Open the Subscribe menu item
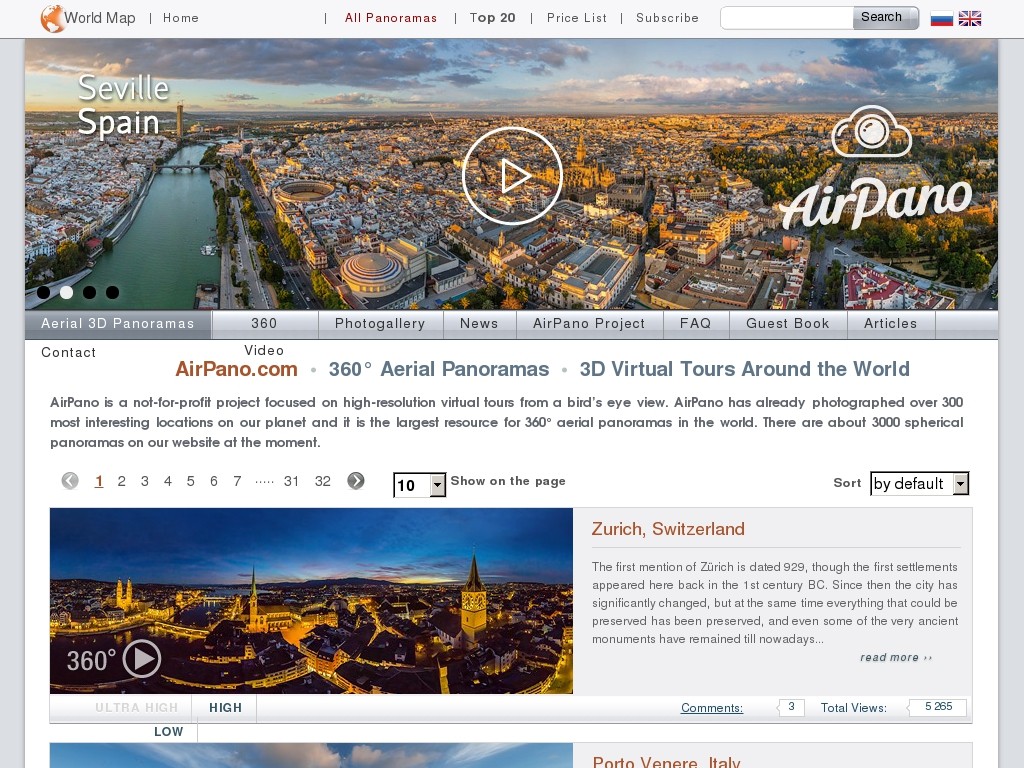Screen dimensions: 1024x768 pos(667,18)
